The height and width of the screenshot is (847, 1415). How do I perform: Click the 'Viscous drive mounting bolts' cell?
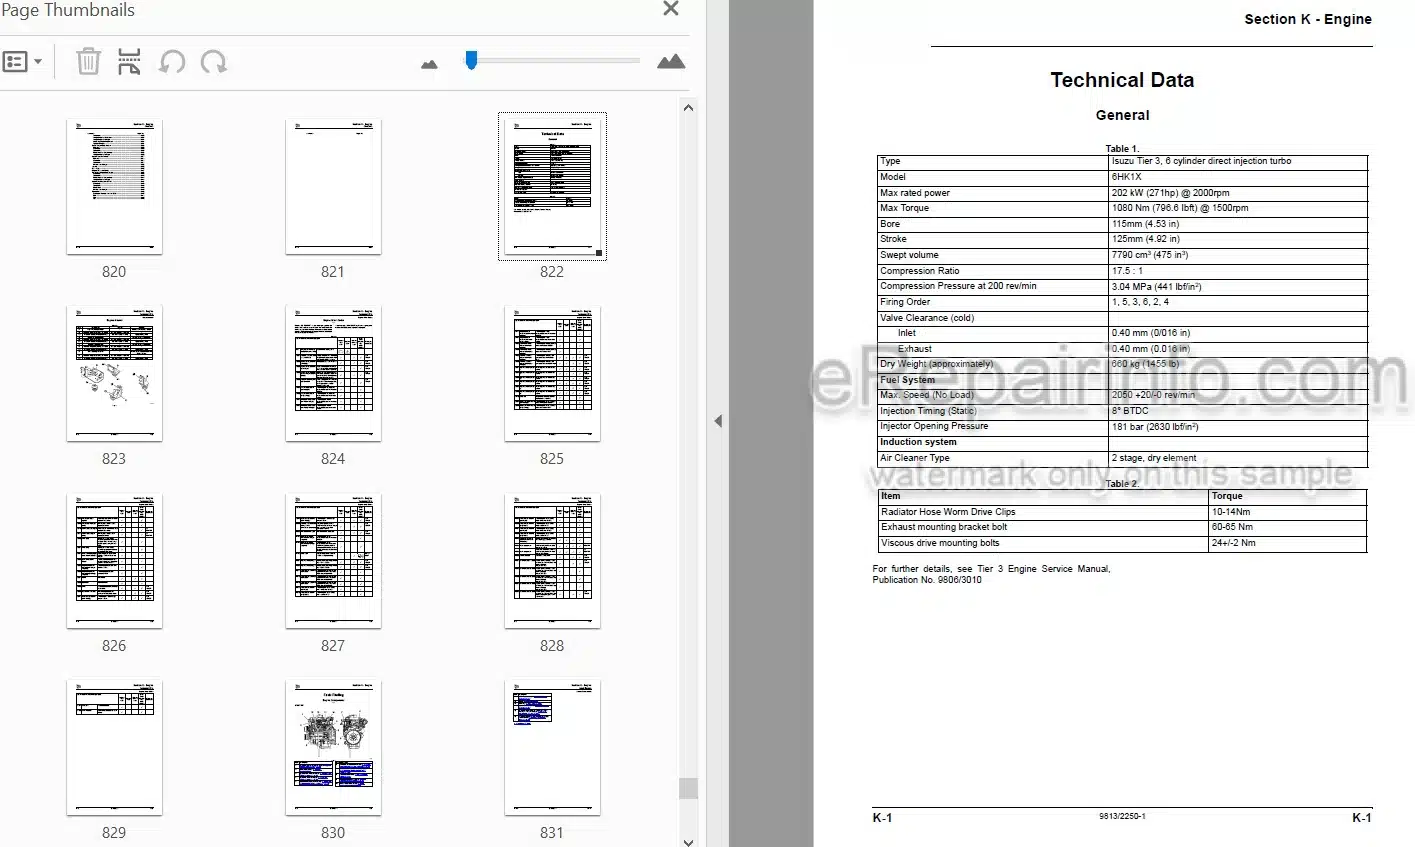click(940, 543)
